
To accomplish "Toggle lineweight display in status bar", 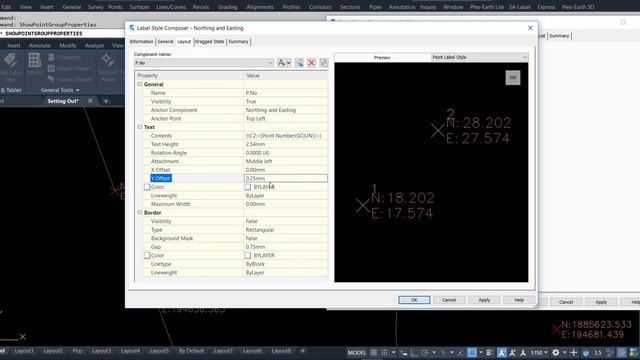I will click(x=489, y=353).
